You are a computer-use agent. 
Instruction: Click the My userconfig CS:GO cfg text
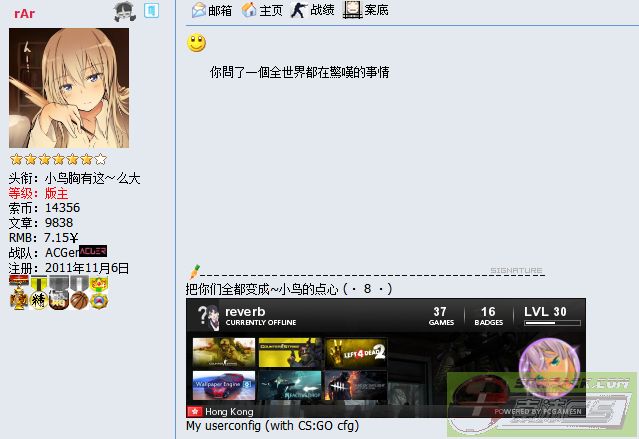click(272, 426)
